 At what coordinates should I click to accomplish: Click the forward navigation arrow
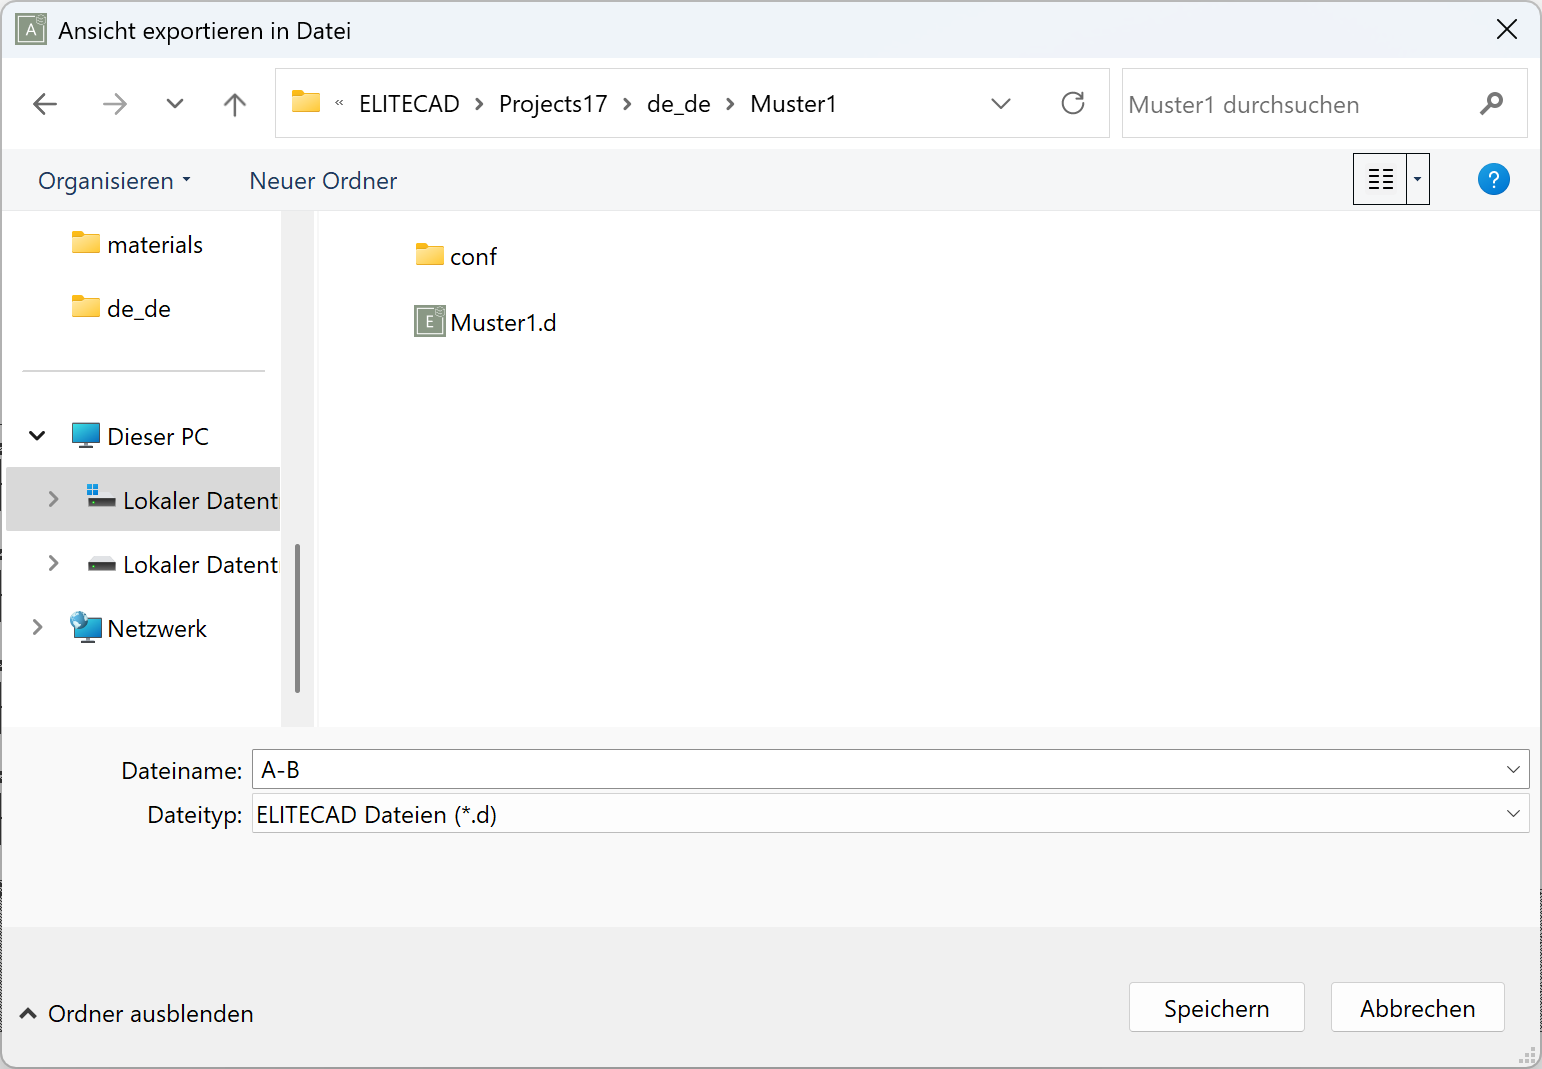[x=114, y=103]
